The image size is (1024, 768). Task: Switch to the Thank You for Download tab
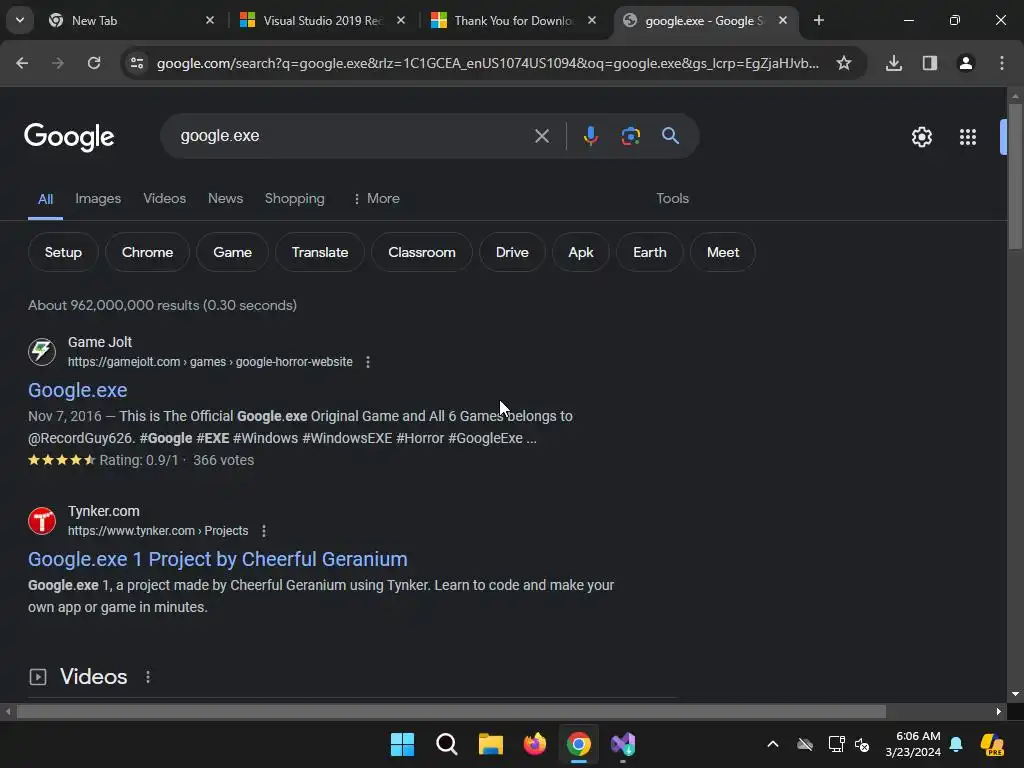pos(514,20)
